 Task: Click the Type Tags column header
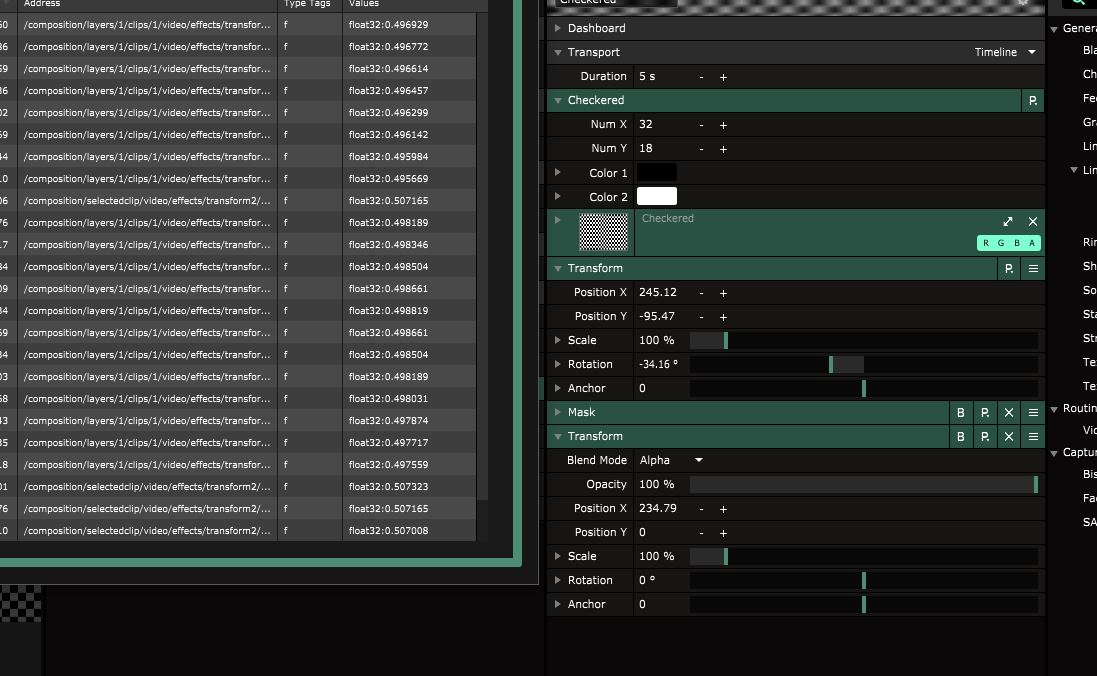[308, 4]
